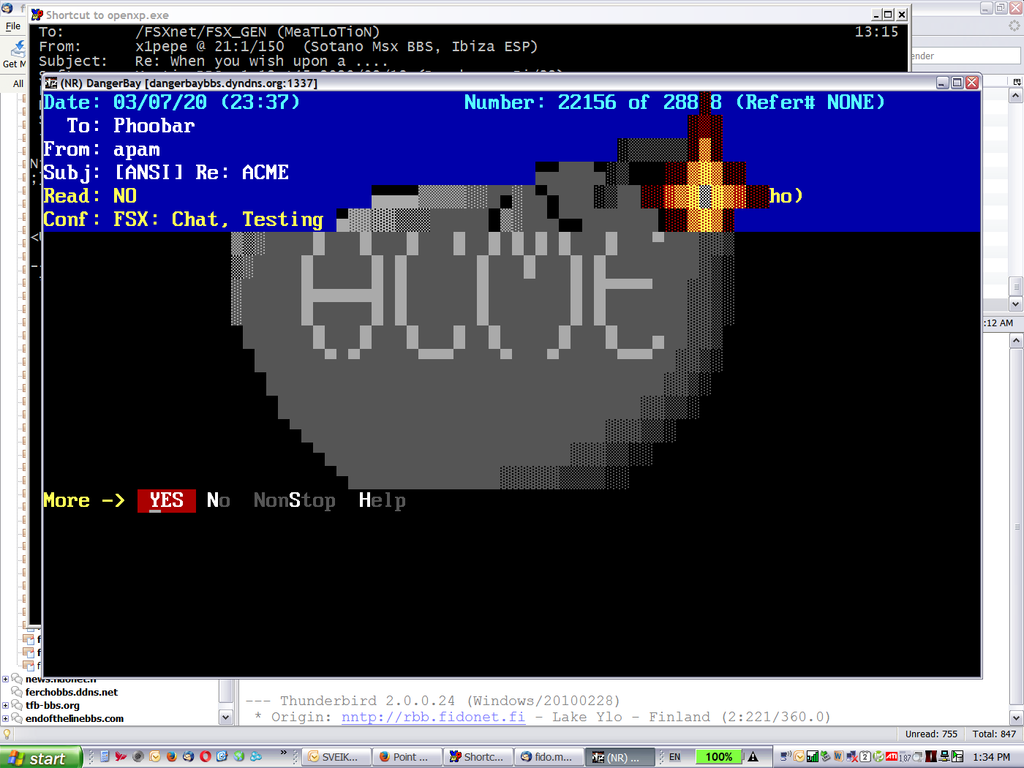Click the message pane scroll up arrow
The width and height of the screenshot is (1024, 768).
click(1016, 341)
